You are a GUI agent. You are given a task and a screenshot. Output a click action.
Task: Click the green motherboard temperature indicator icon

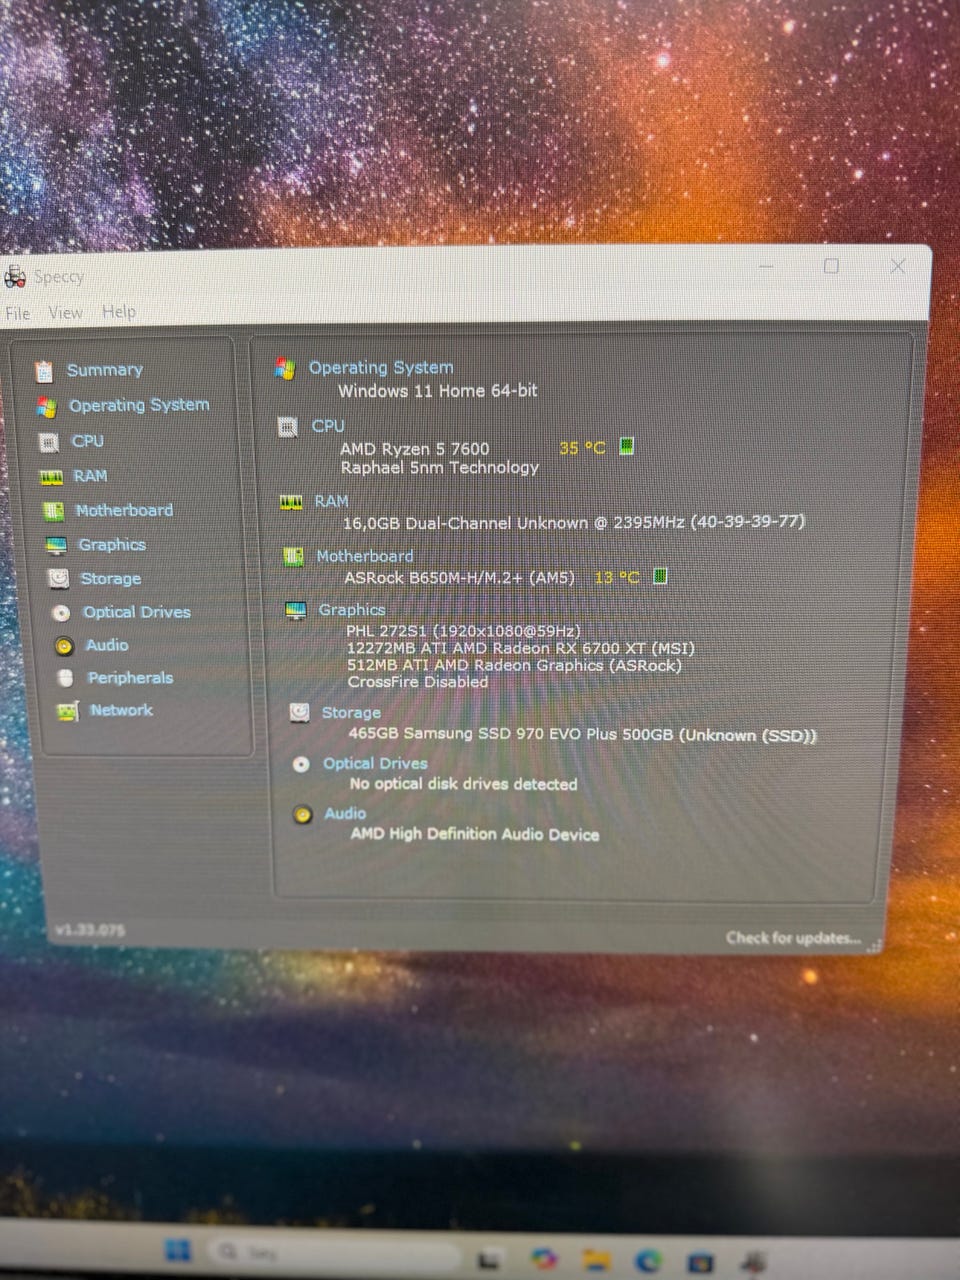661,576
